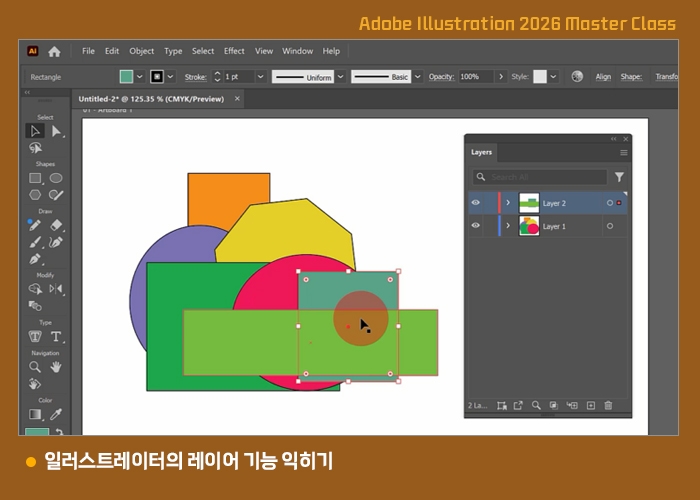Open the stroke weight 1 pt dropdown
Viewport: 700px width, 500px height.
point(261,77)
